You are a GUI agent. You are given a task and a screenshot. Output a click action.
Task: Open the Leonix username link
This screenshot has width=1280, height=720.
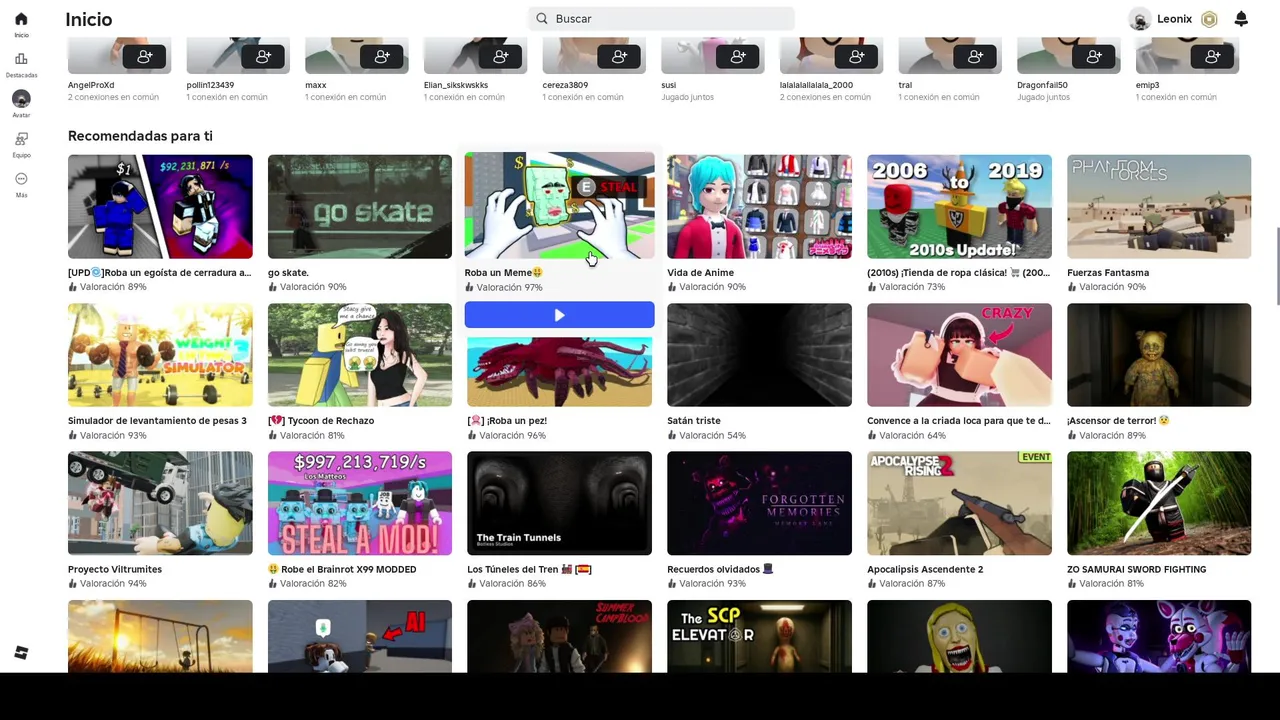(x=1174, y=19)
